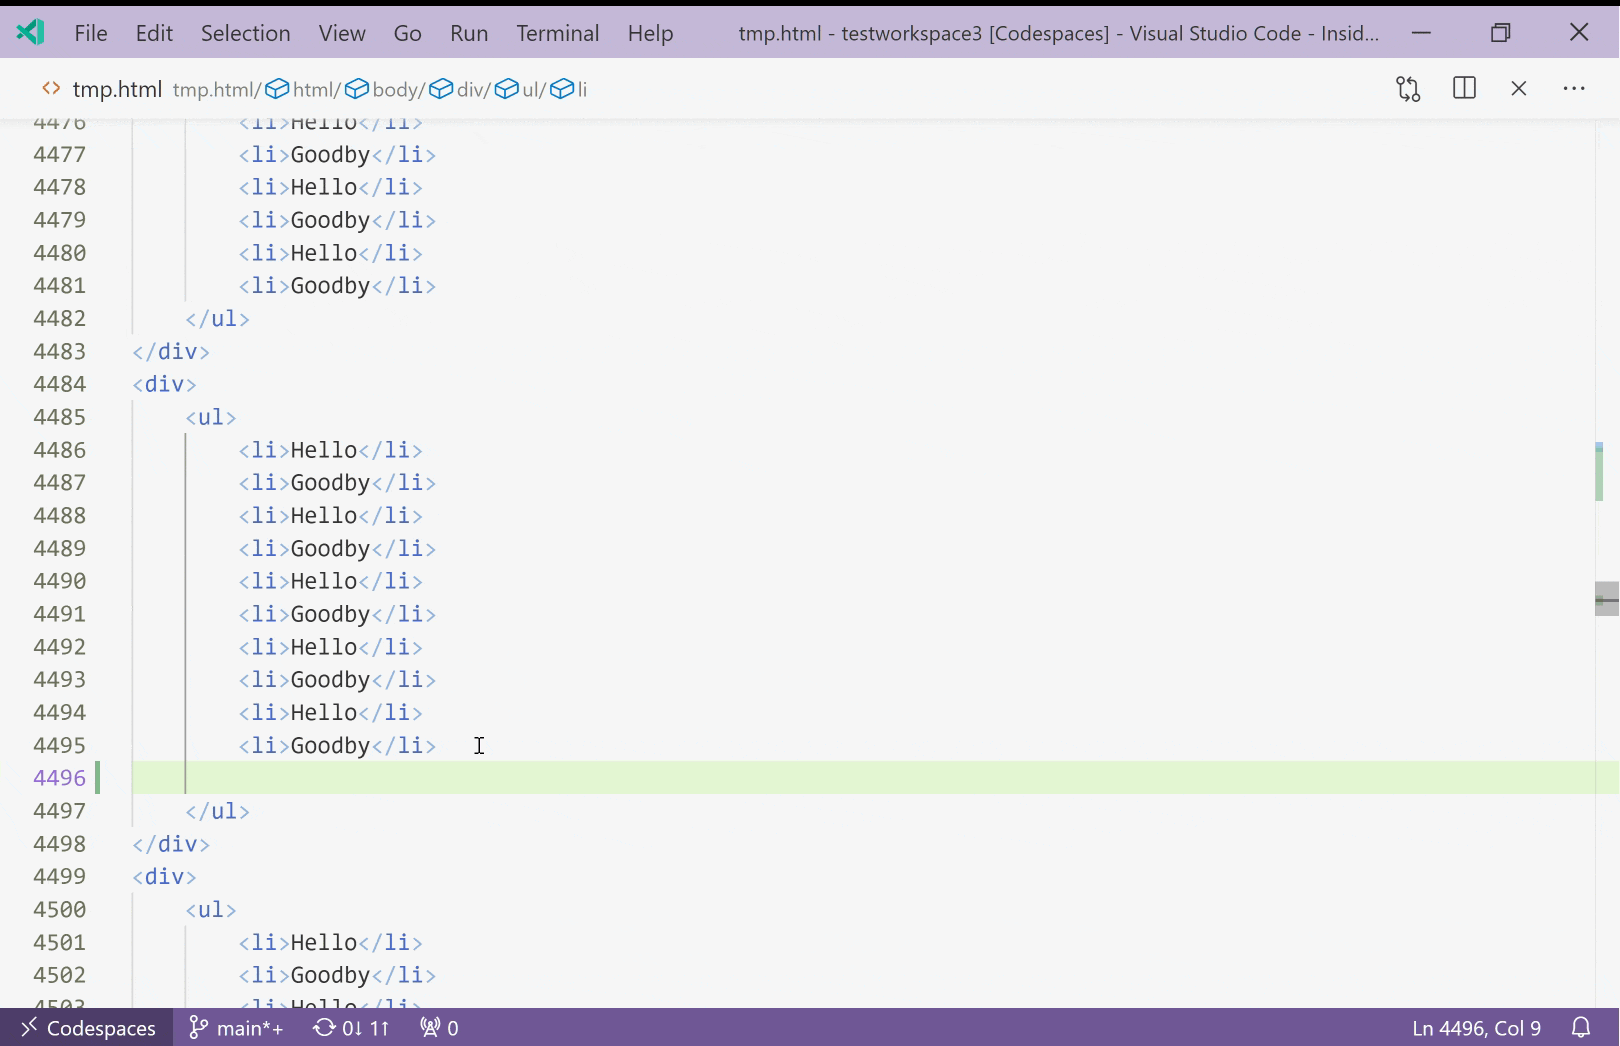Open the Terminal menu
Image resolution: width=1620 pixels, height=1046 pixels.
[557, 33]
